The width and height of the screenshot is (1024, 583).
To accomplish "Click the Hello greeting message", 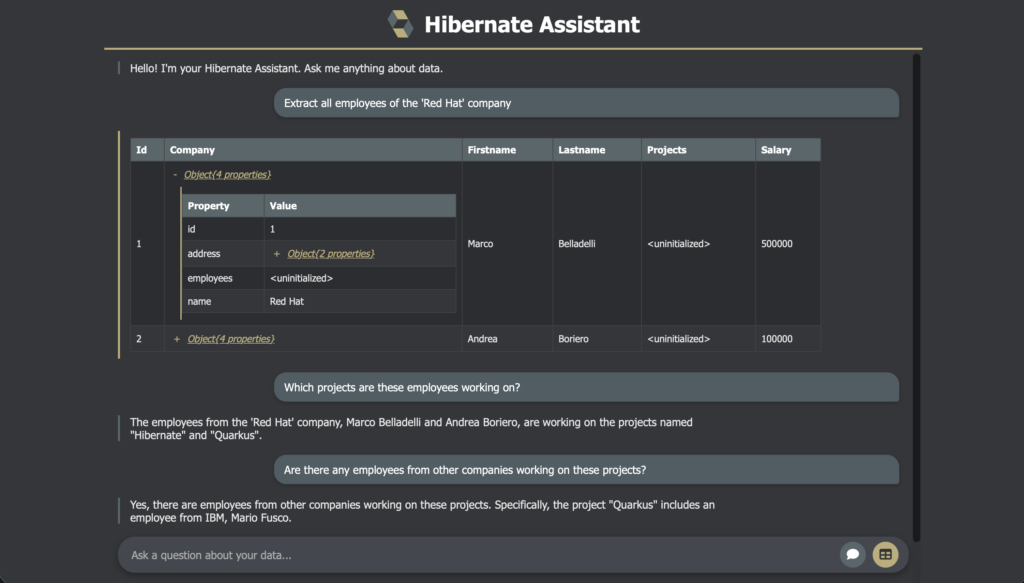I will coord(286,68).
